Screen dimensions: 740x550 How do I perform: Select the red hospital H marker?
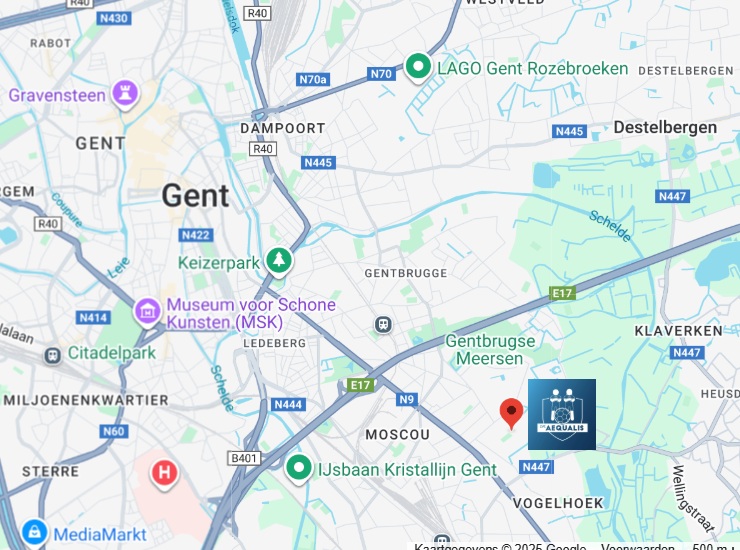164,474
